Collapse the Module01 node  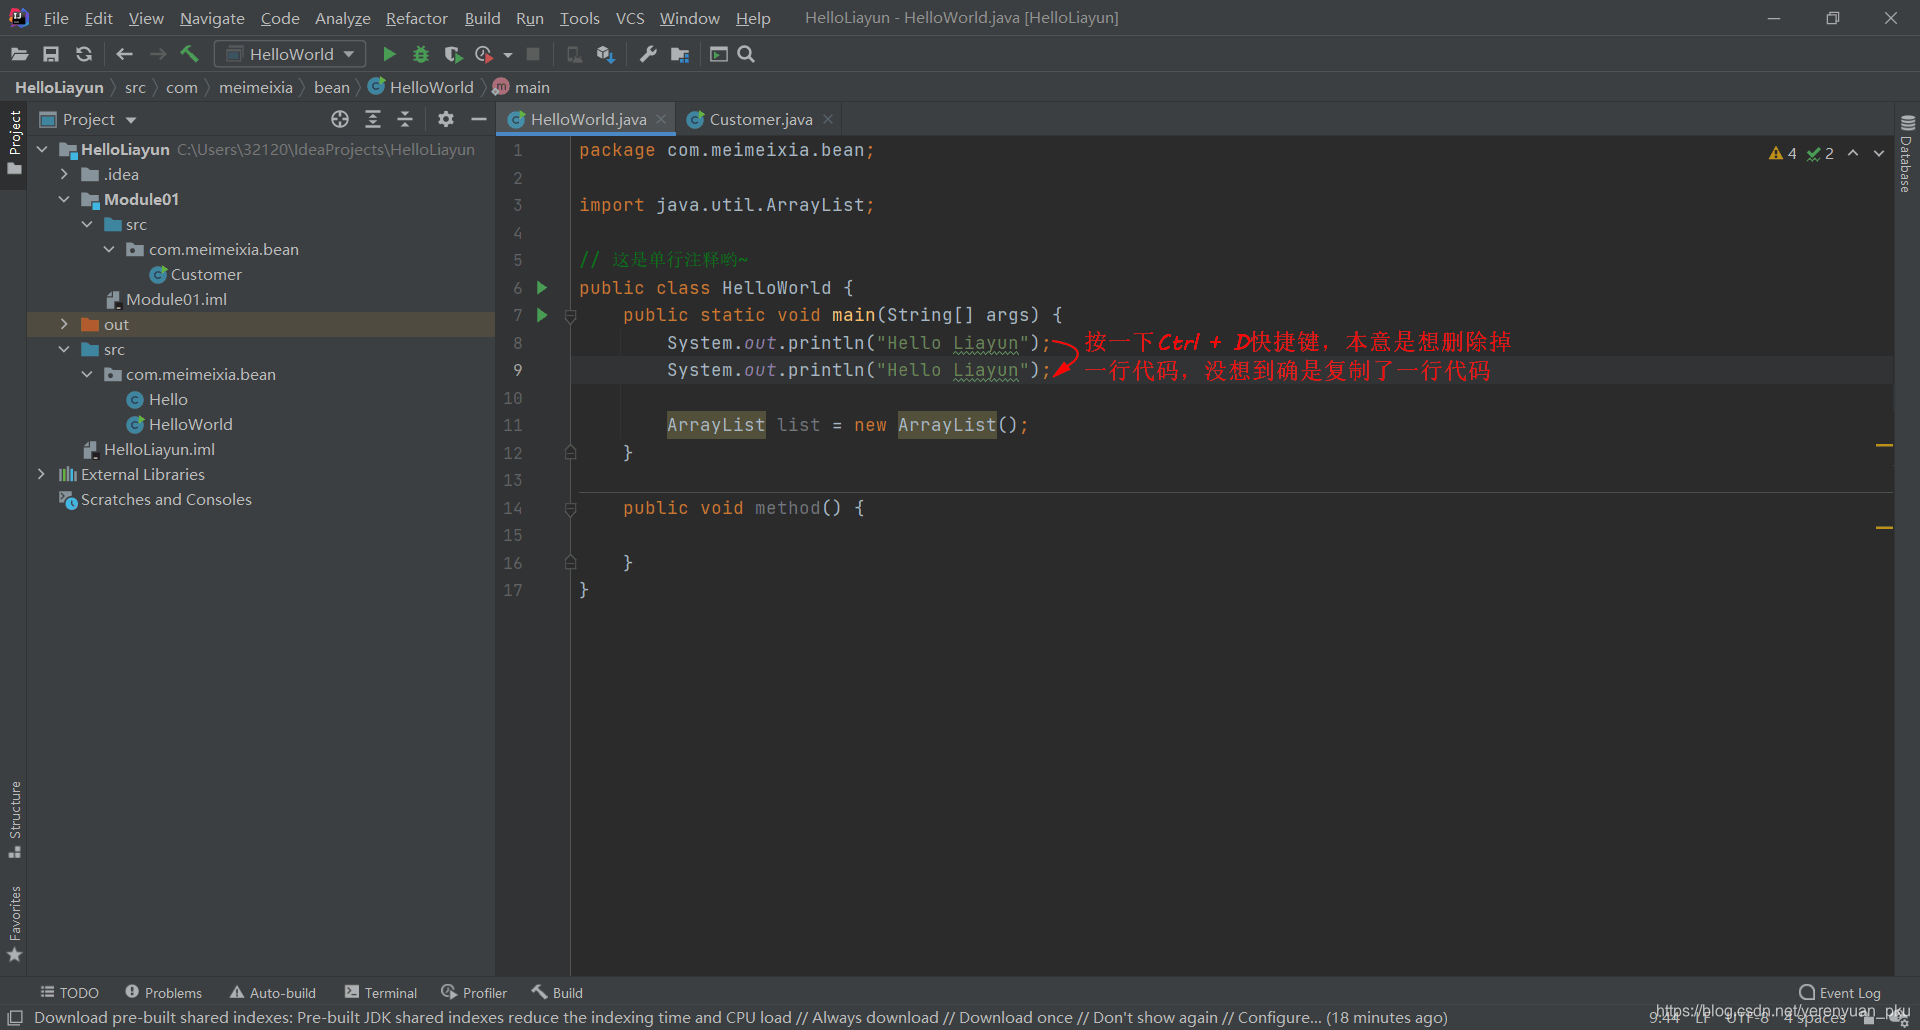coord(64,199)
